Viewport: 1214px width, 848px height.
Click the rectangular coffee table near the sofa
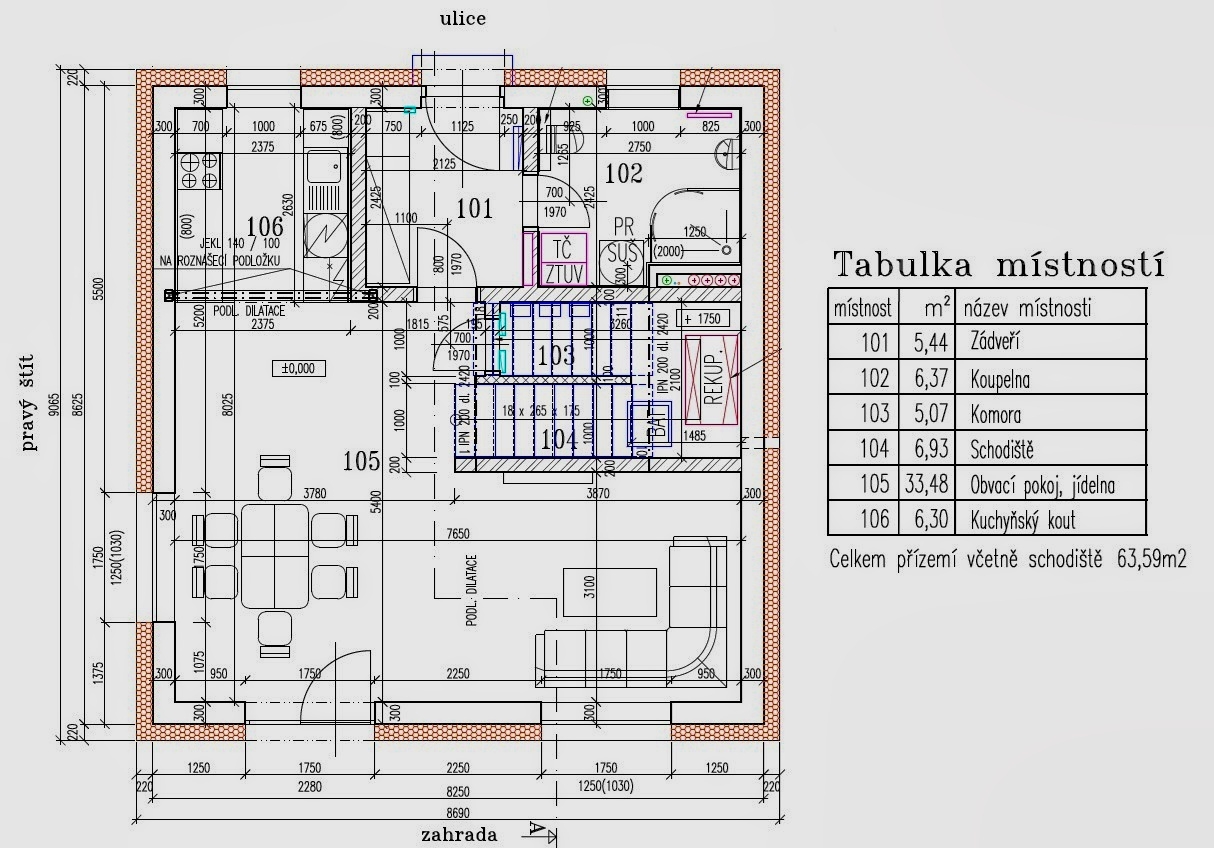click(610, 591)
